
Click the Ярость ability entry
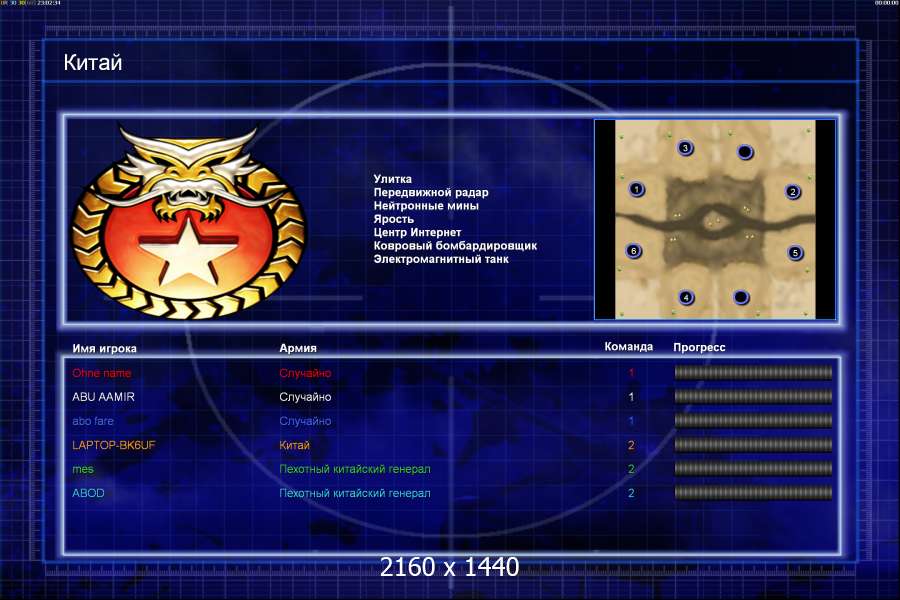coord(394,219)
